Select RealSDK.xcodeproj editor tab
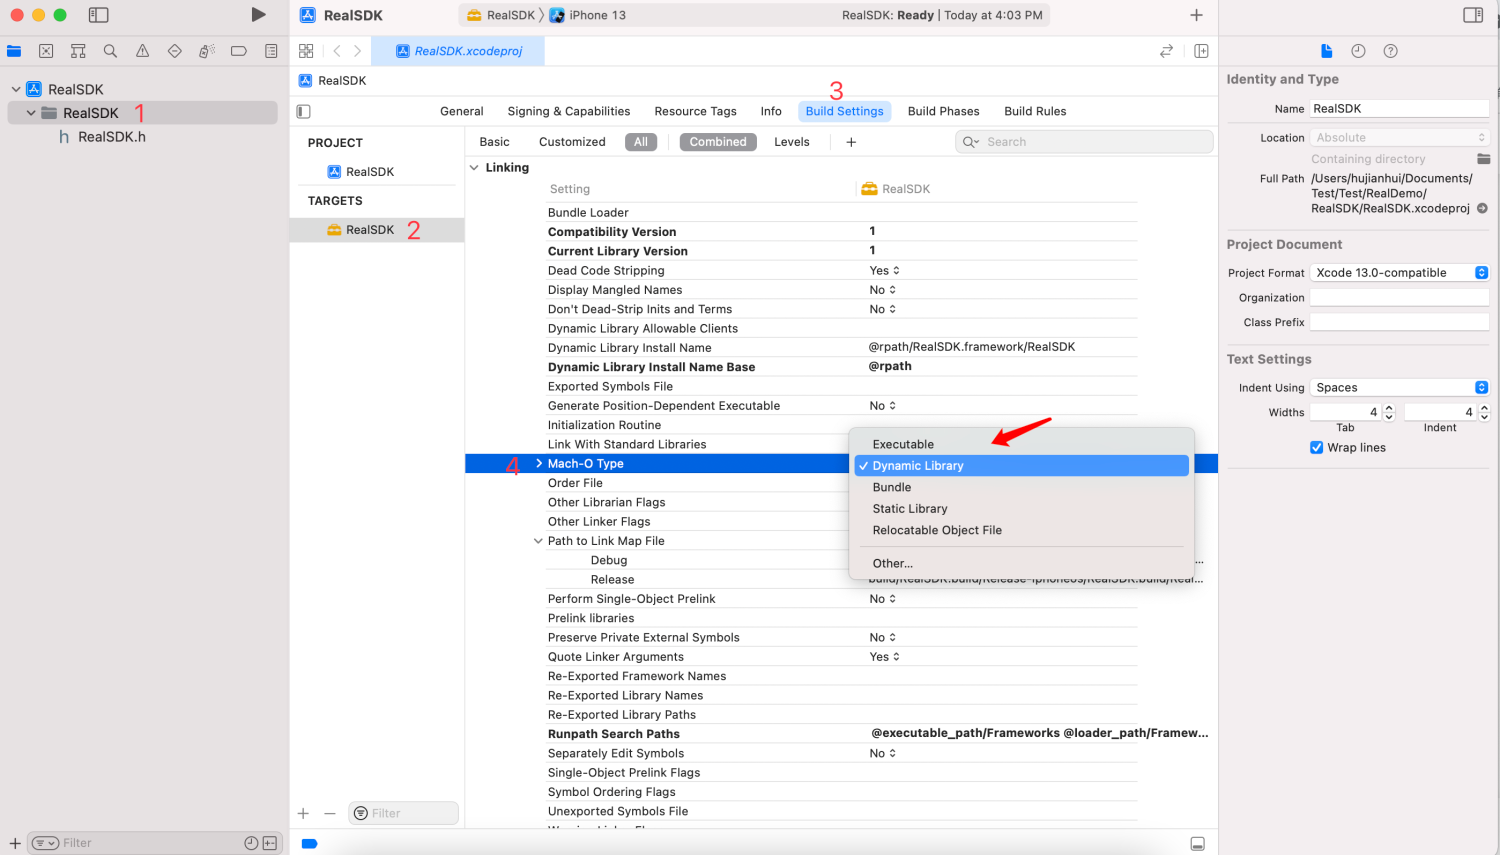Image resolution: width=1500 pixels, height=855 pixels. [458, 51]
